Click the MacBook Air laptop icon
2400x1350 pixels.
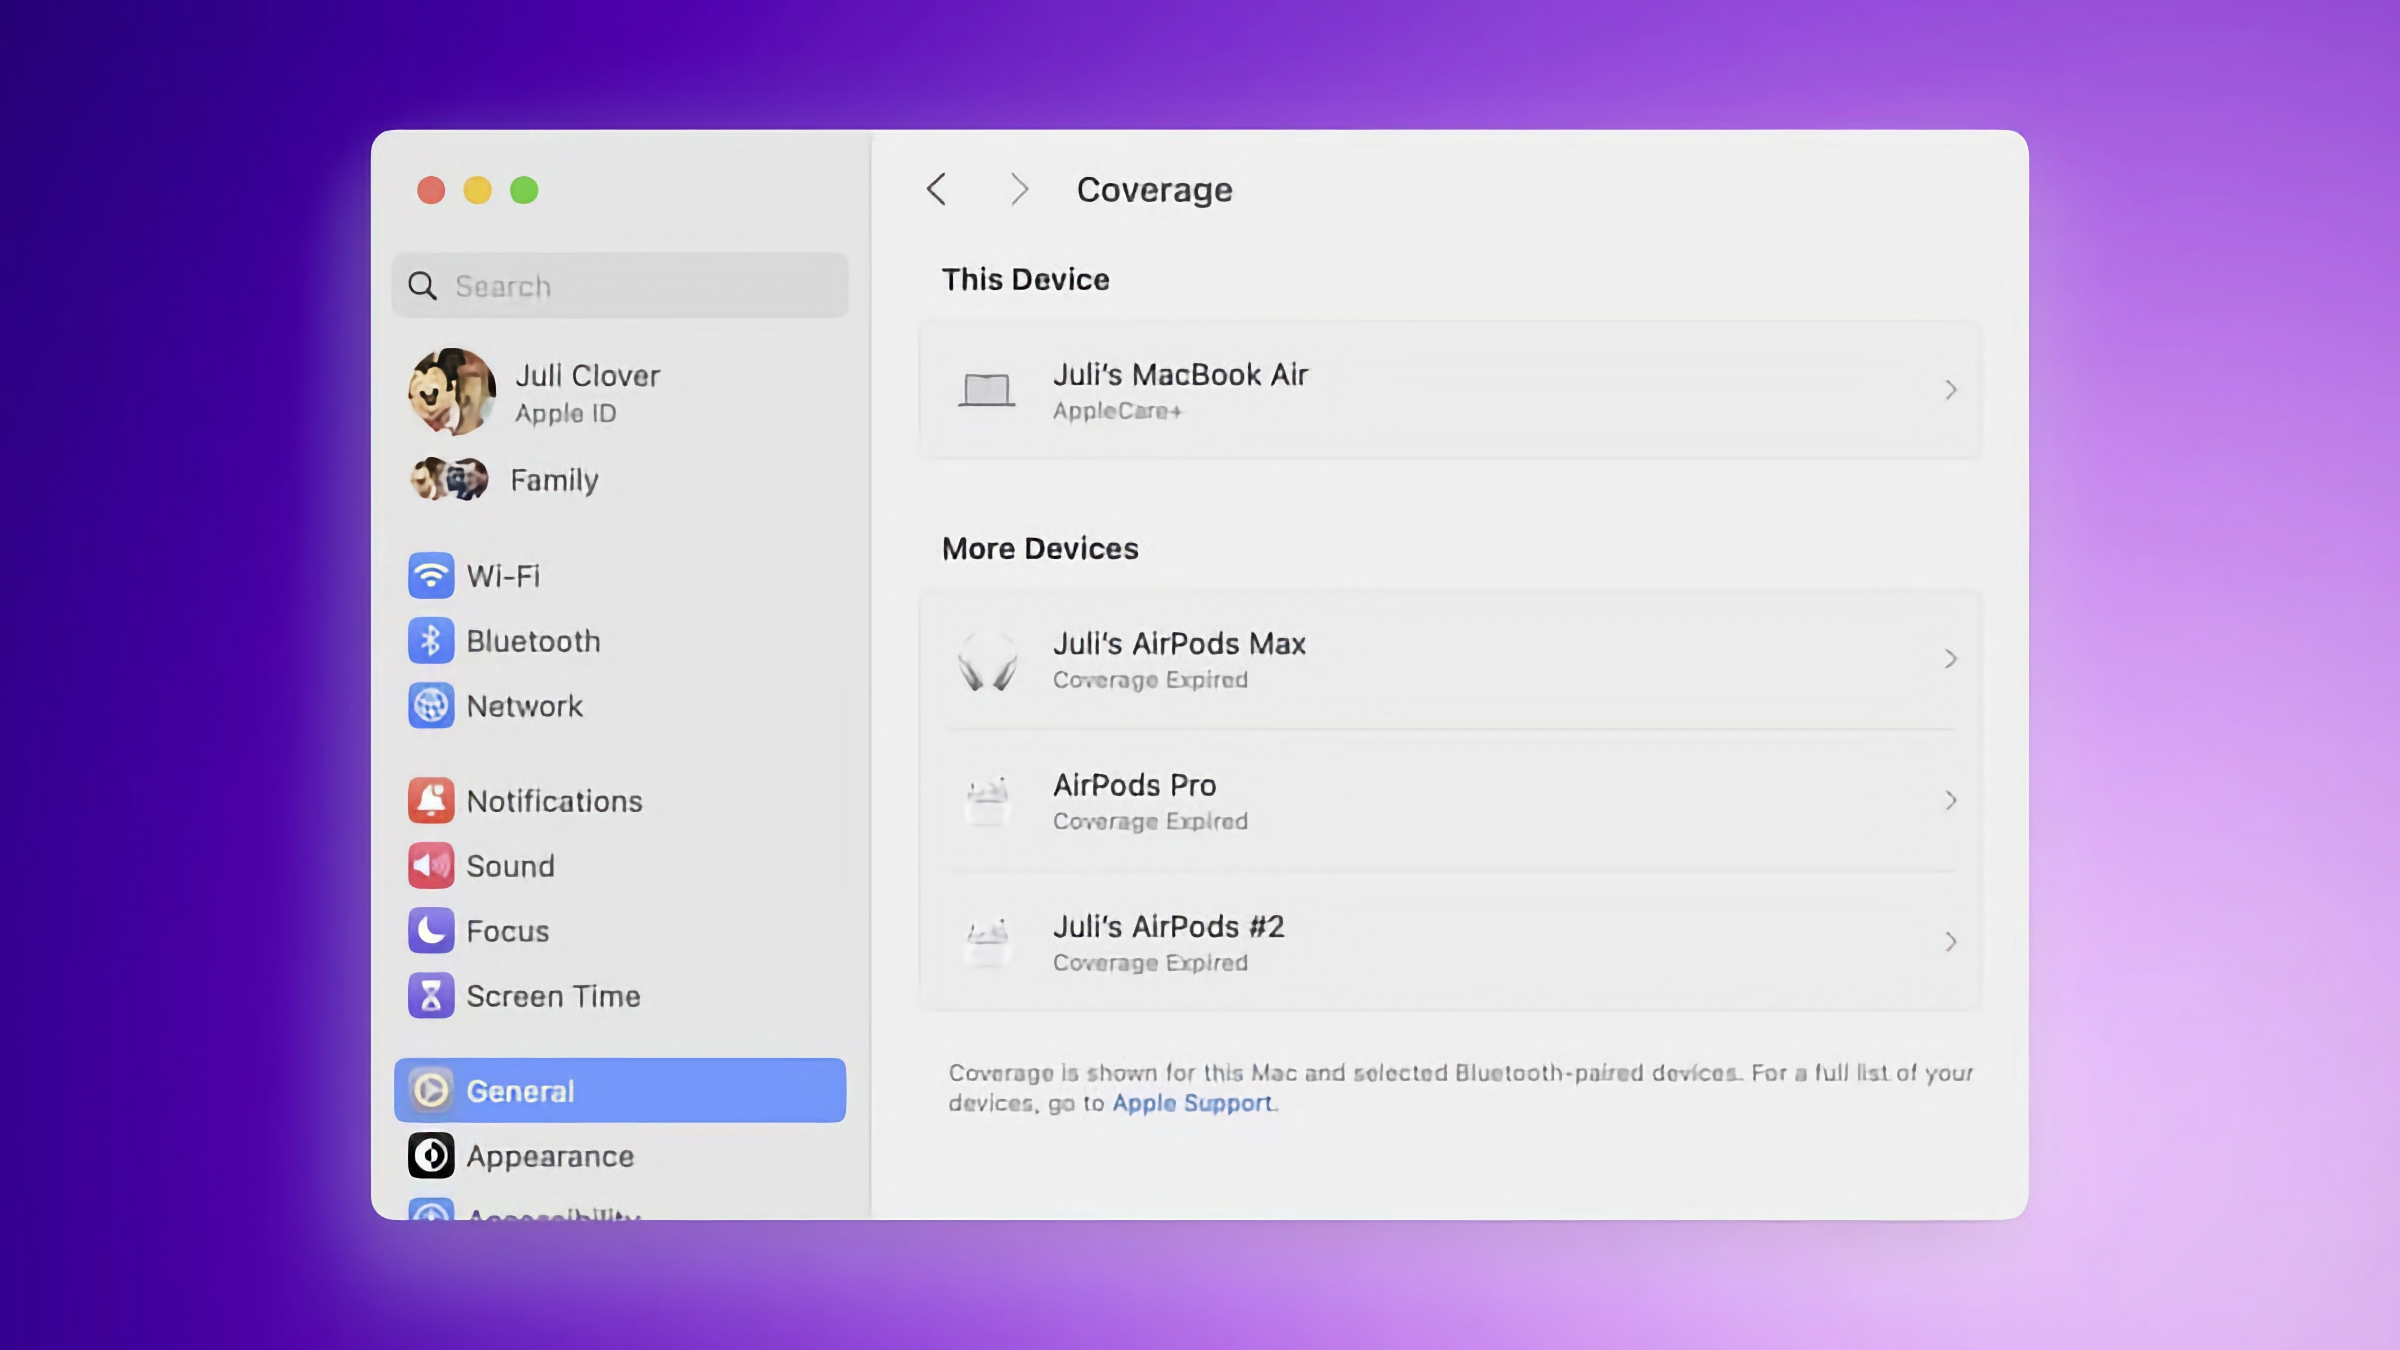pos(987,390)
